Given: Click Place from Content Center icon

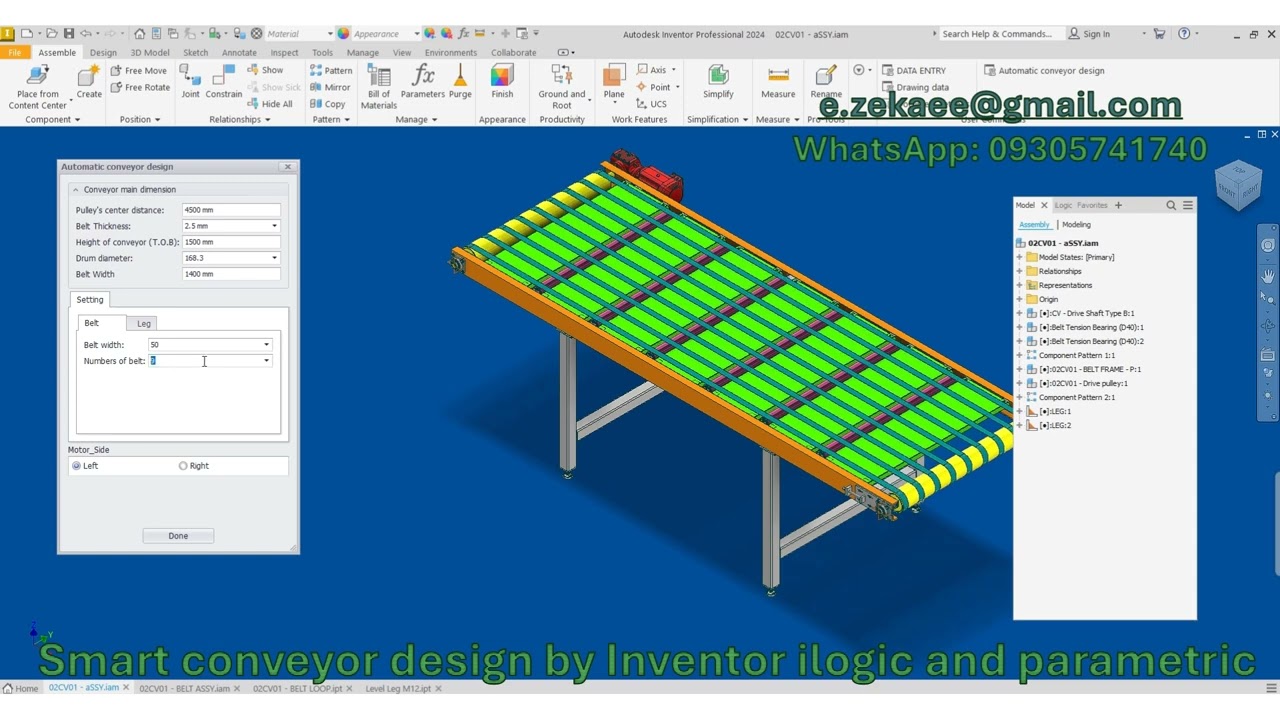Looking at the screenshot, I should 38,77.
